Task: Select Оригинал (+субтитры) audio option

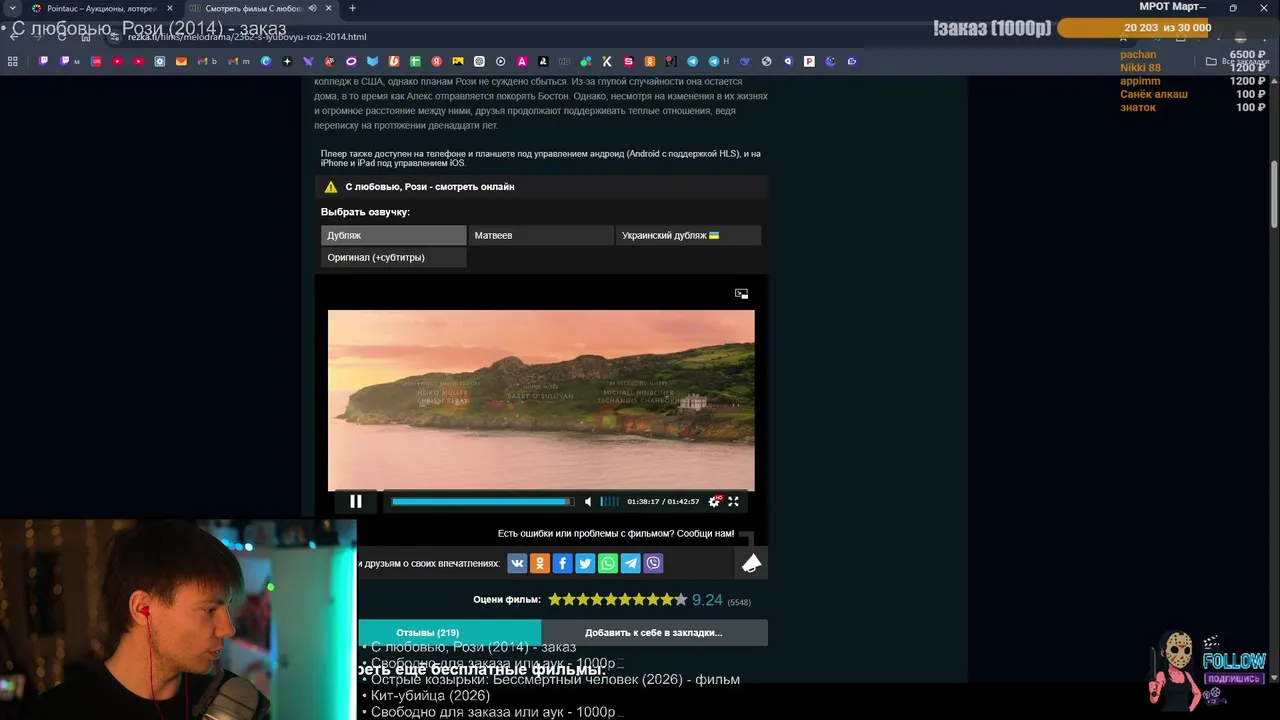Action: [393, 257]
